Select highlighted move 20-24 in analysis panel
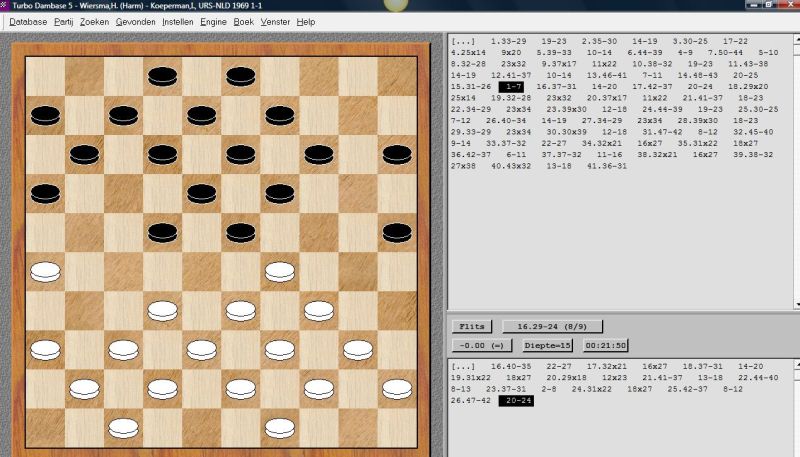800x457 pixels. [x=516, y=401]
